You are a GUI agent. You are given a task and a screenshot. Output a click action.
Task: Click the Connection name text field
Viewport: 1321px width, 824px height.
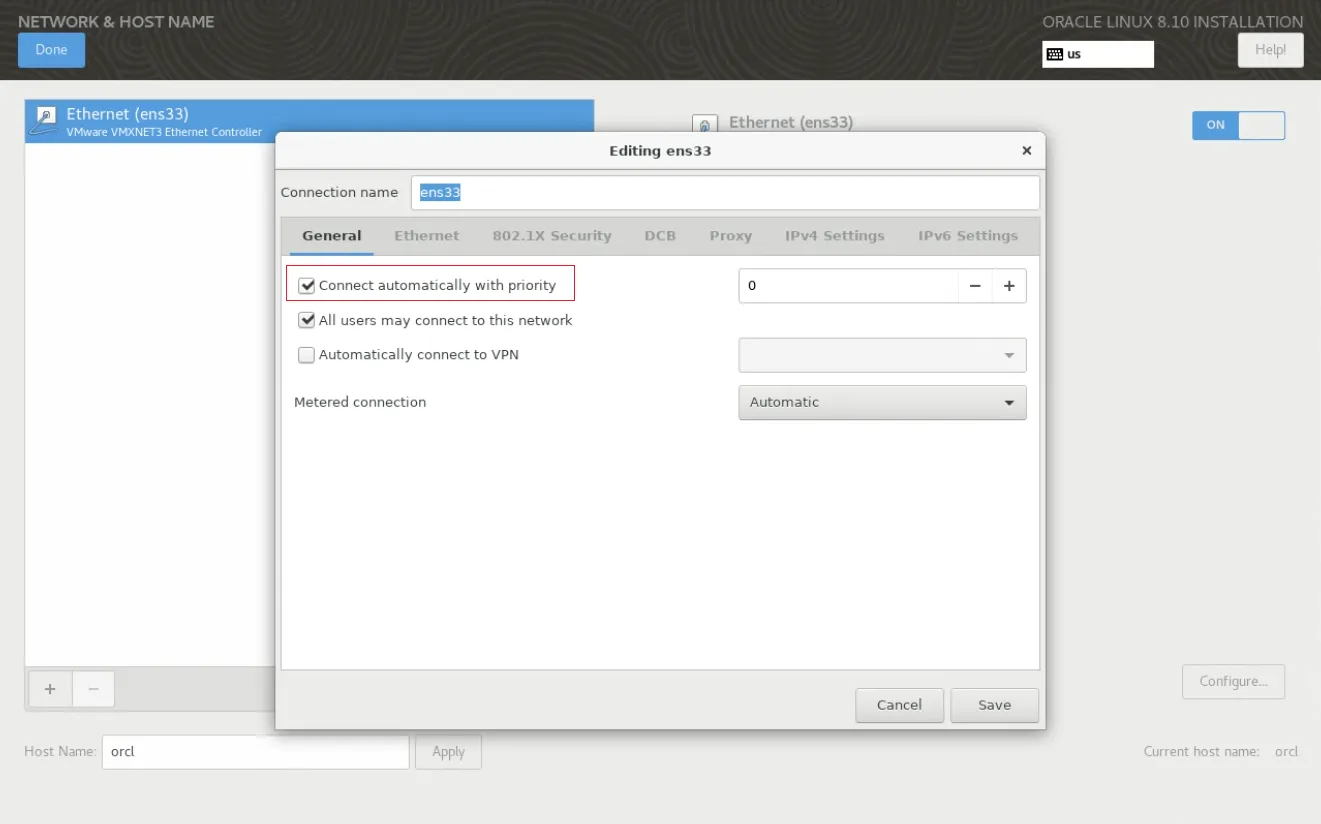pos(724,193)
